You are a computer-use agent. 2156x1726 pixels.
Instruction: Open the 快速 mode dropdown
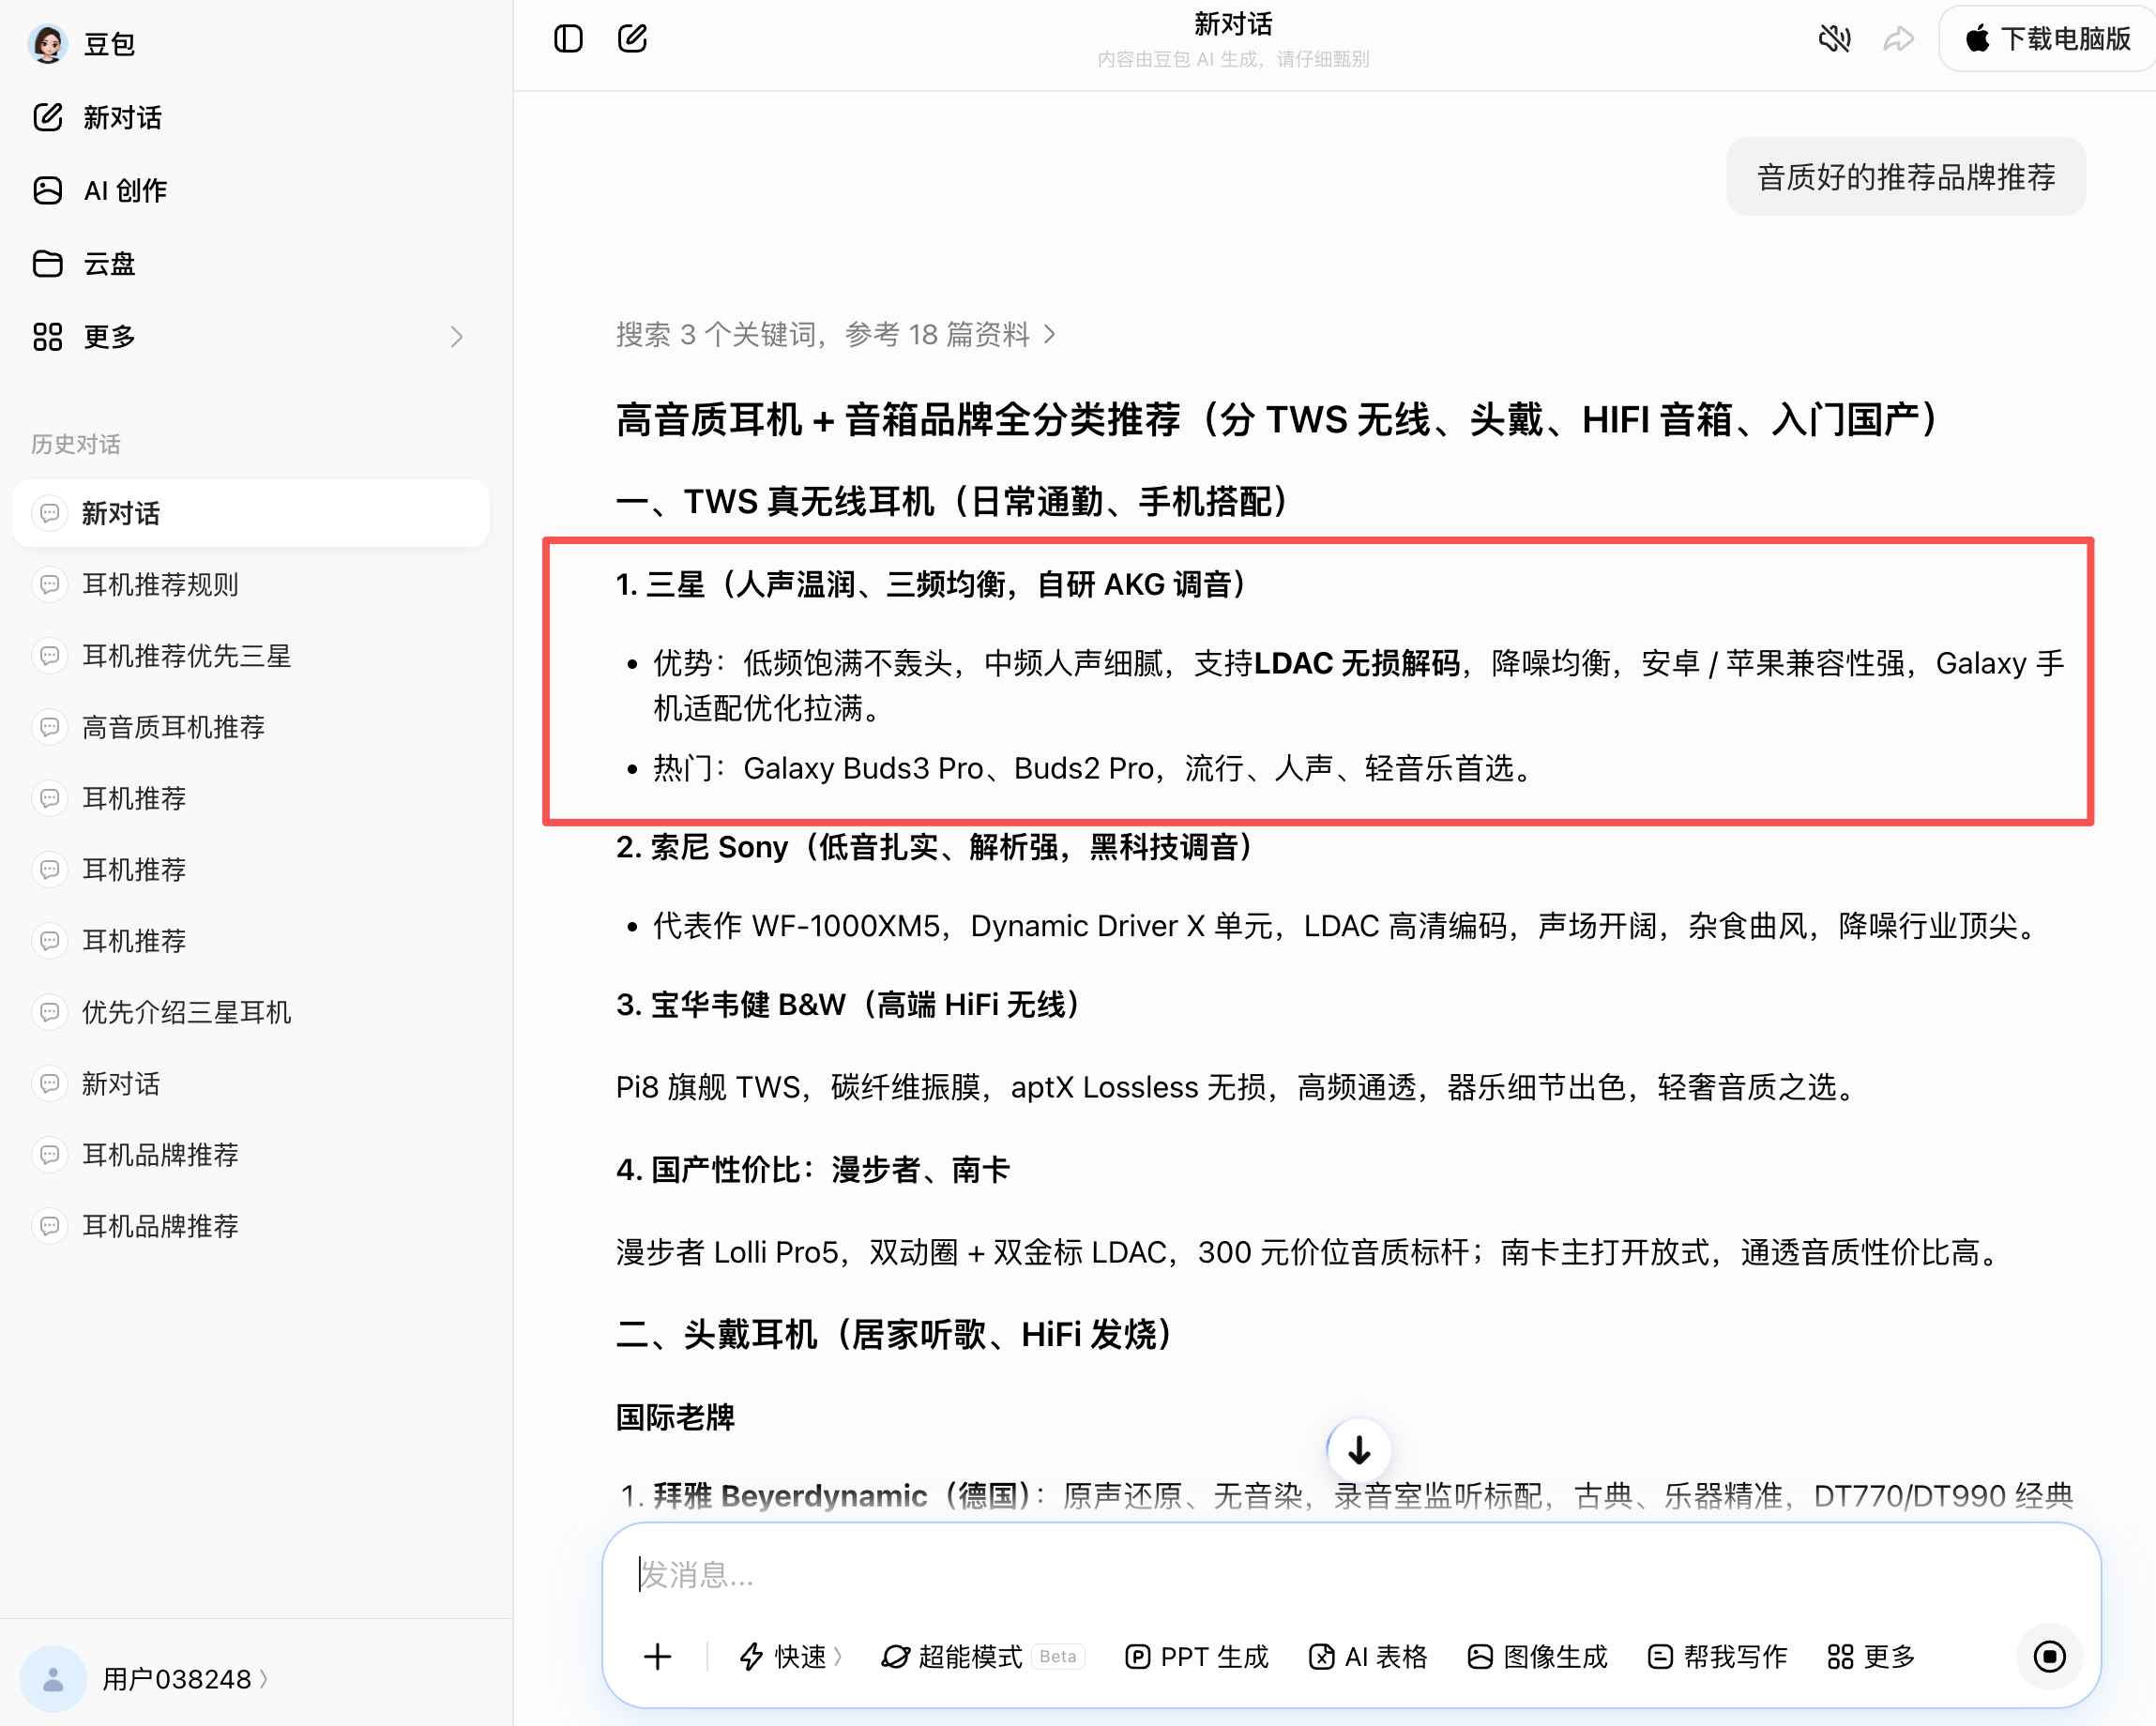[x=790, y=1657]
